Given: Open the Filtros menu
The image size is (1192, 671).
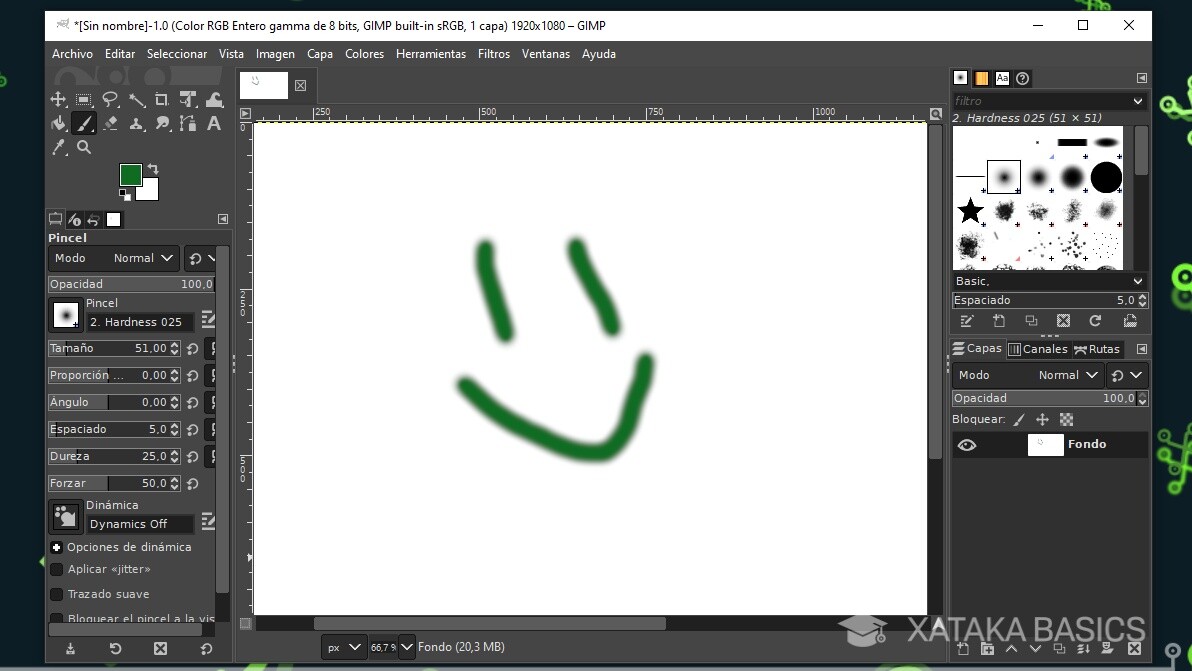Looking at the screenshot, I should pyautogui.click(x=493, y=54).
